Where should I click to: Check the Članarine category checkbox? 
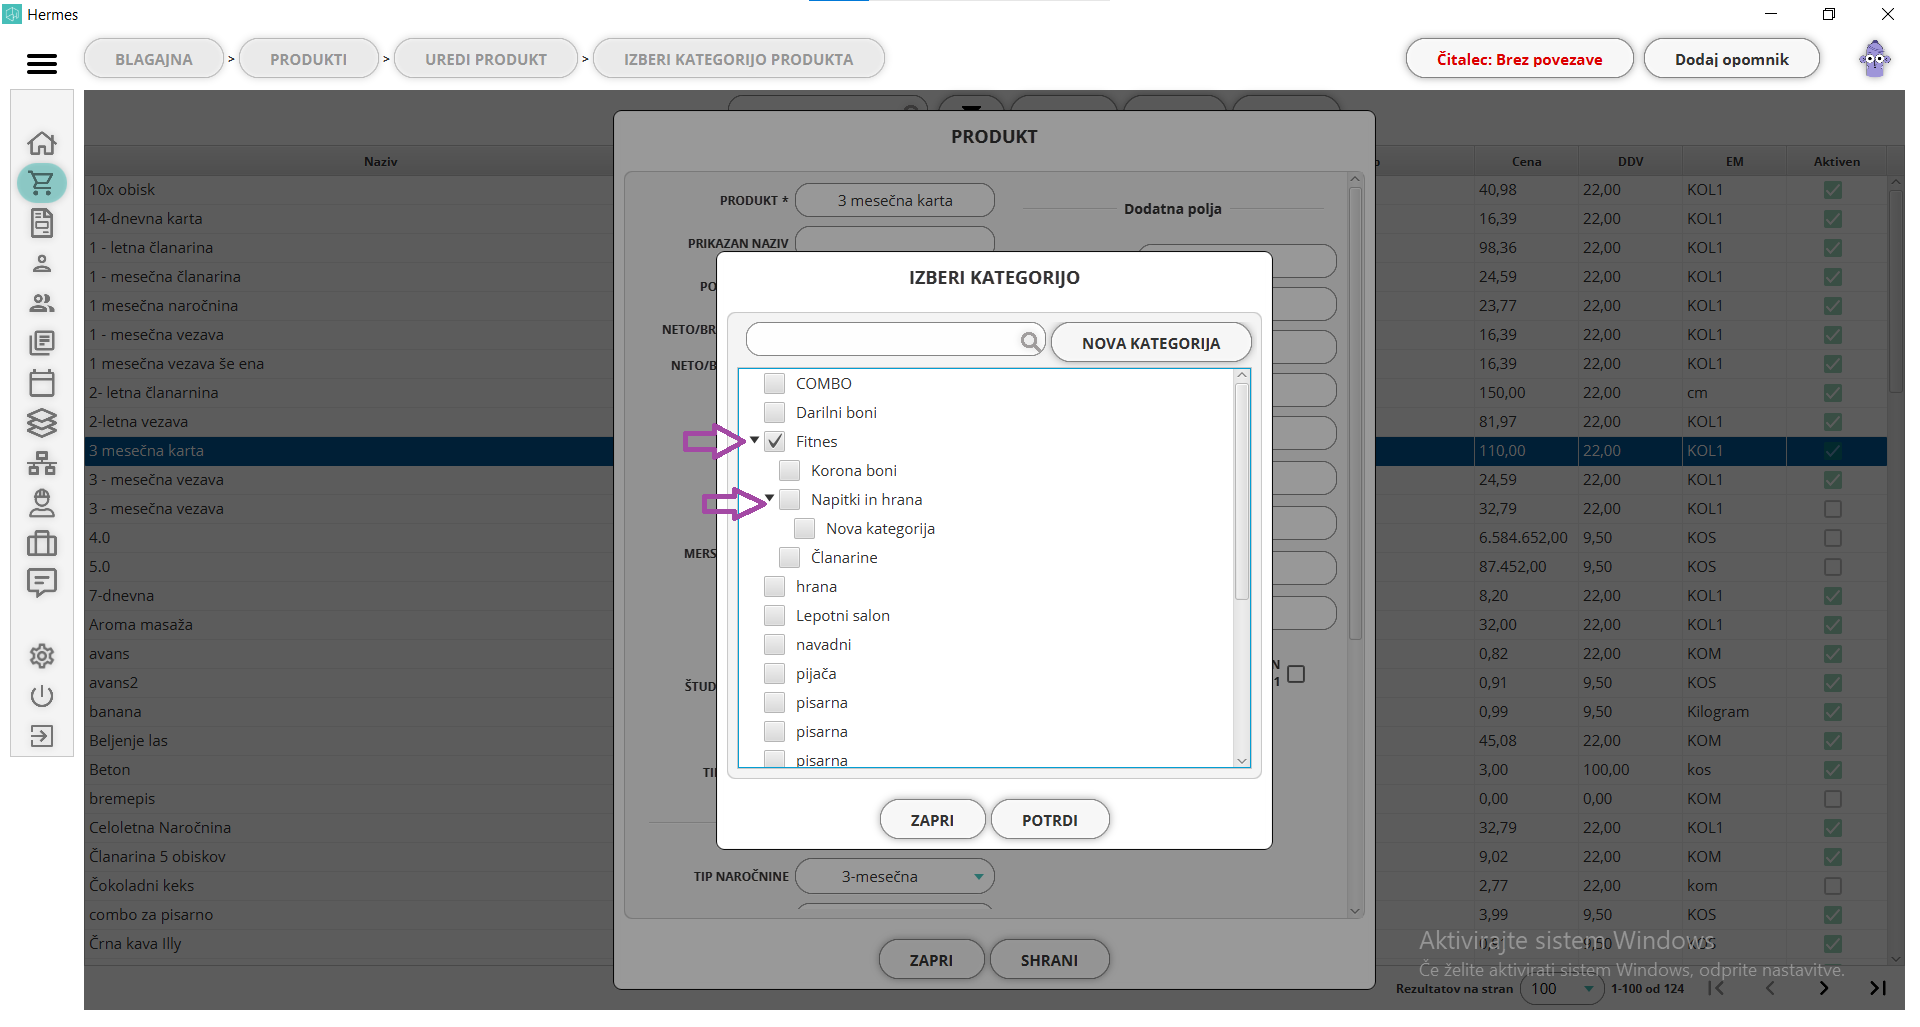pyautogui.click(x=789, y=557)
